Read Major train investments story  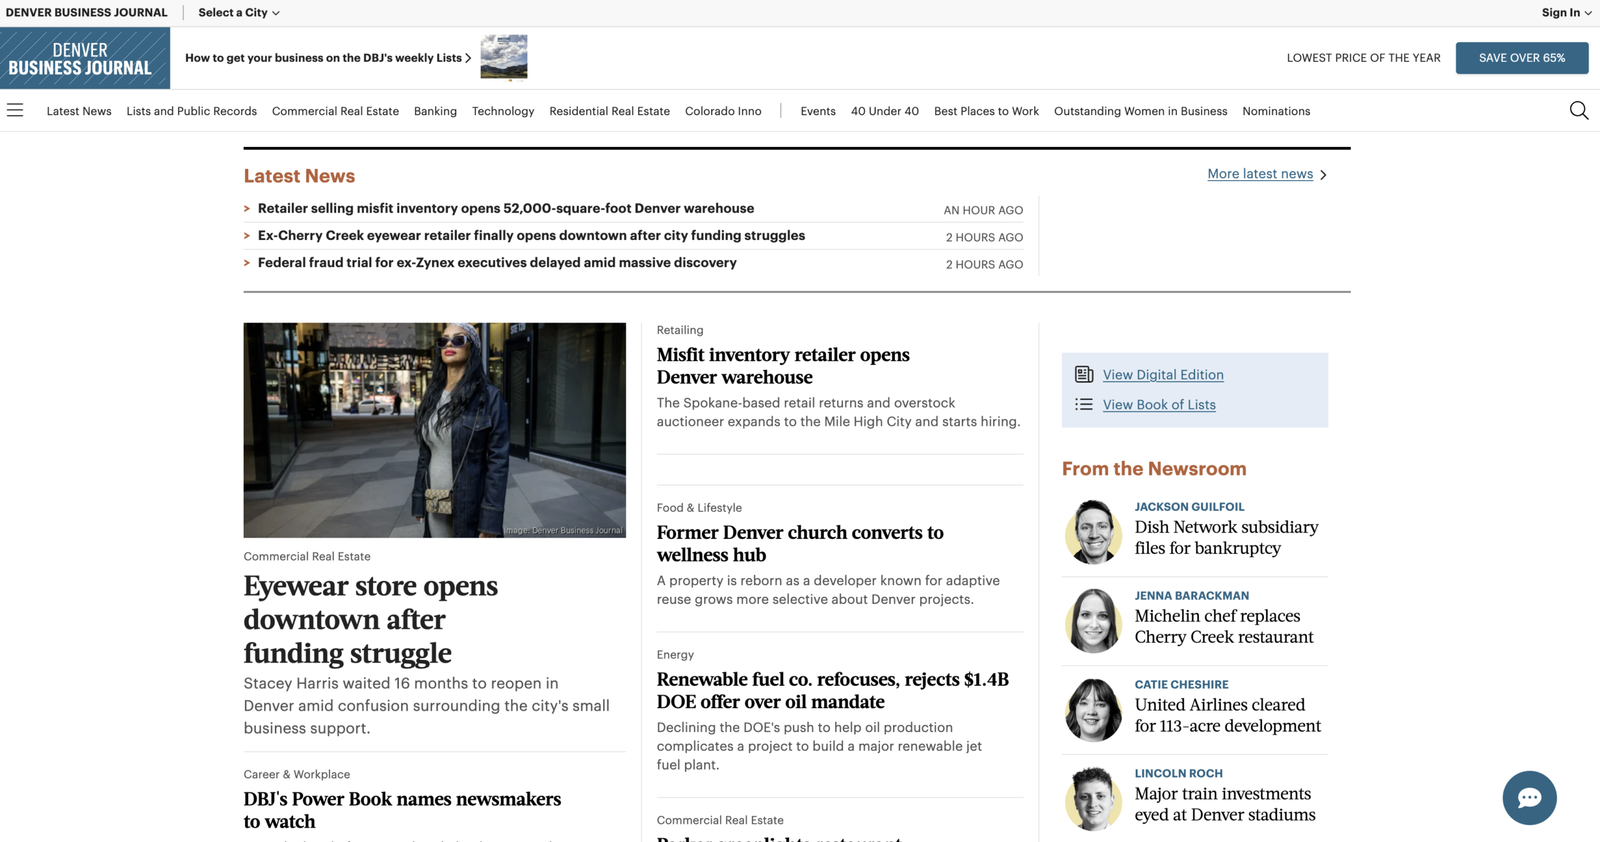(x=1225, y=804)
